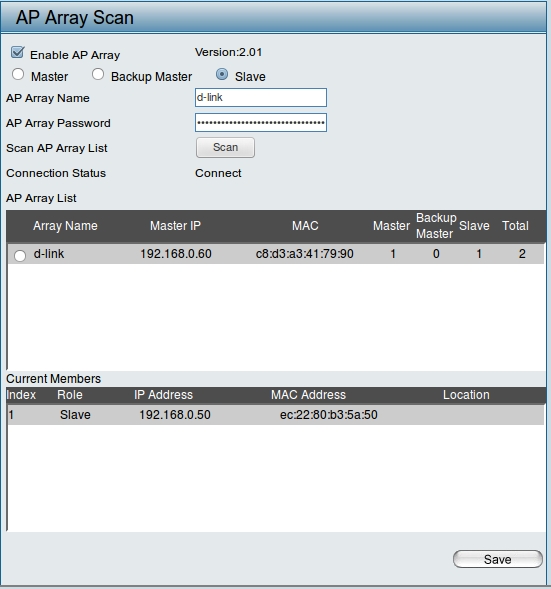Click the d-link row Master IP 192.168.0.60
Screen dimensions: 551x589
(x=176, y=254)
